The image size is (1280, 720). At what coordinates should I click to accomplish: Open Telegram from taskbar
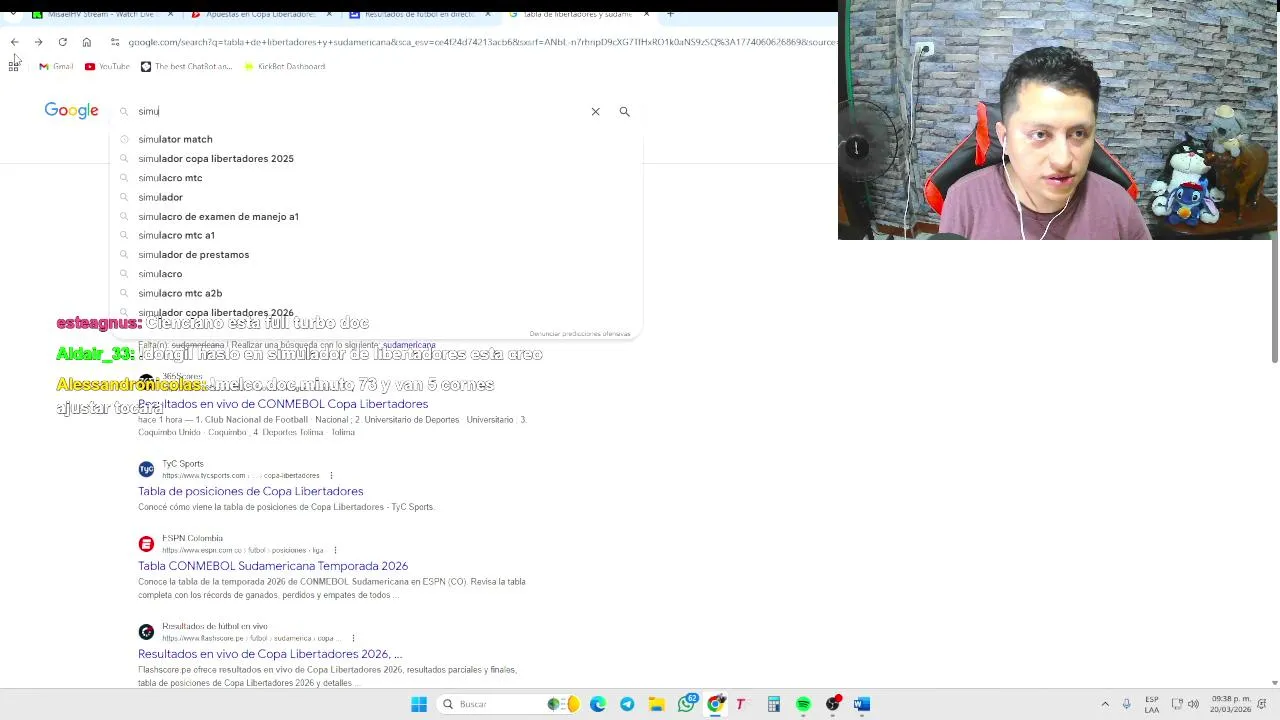point(627,704)
